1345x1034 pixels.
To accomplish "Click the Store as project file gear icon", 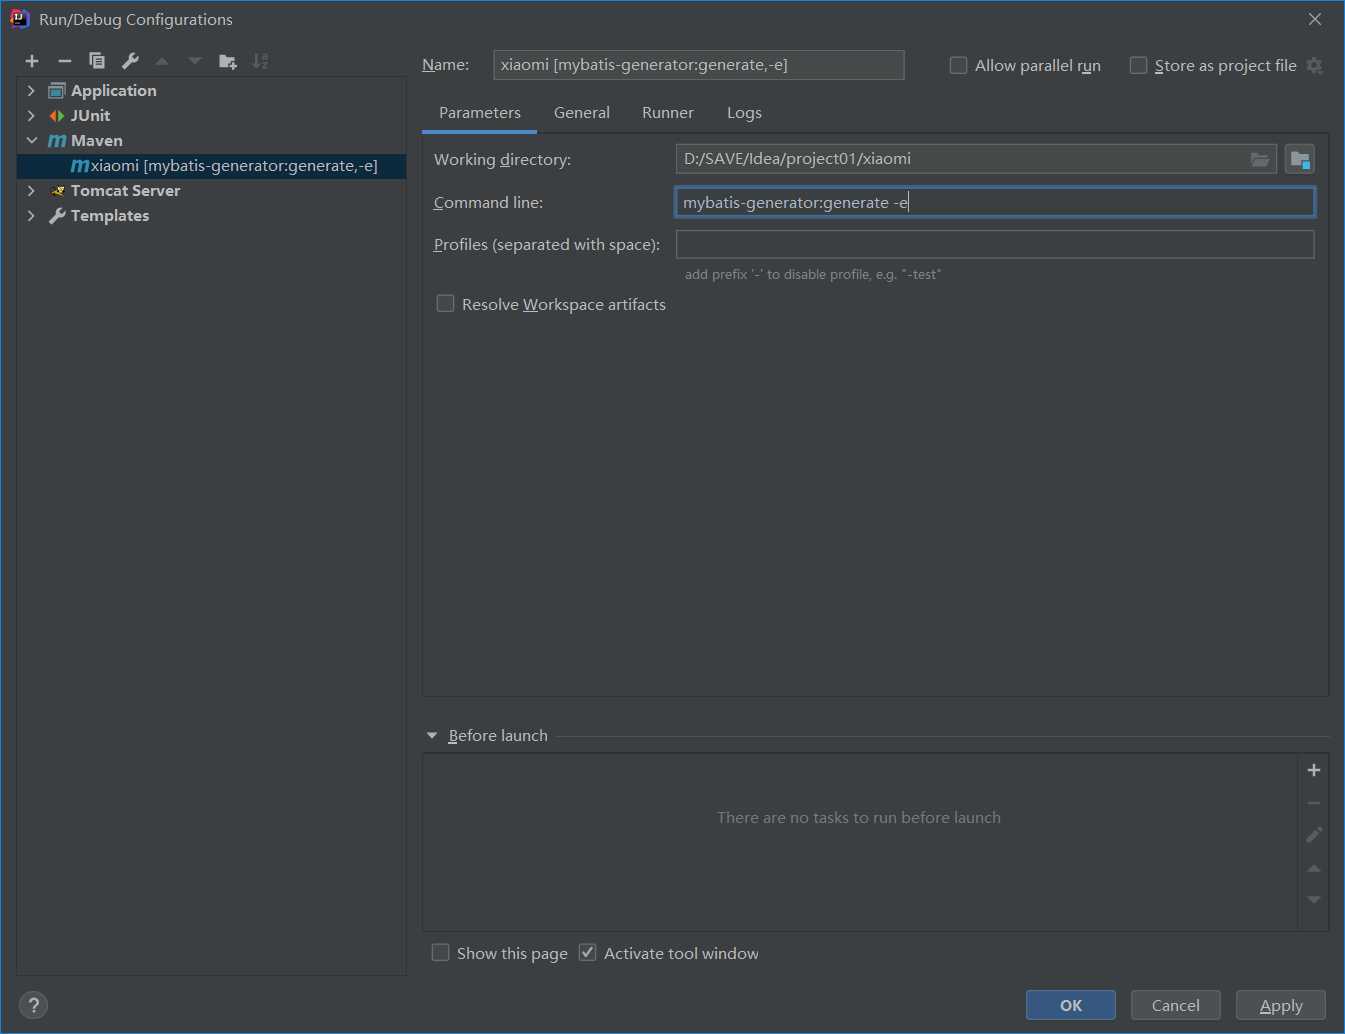I will coord(1315,66).
